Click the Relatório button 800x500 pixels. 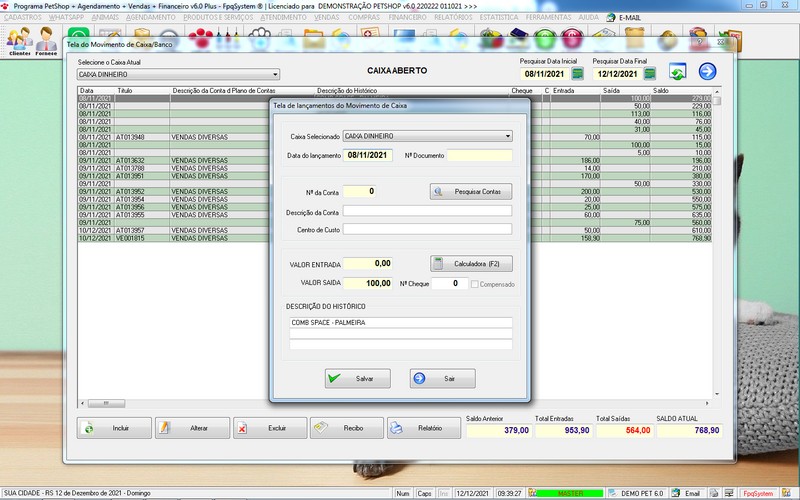point(424,428)
